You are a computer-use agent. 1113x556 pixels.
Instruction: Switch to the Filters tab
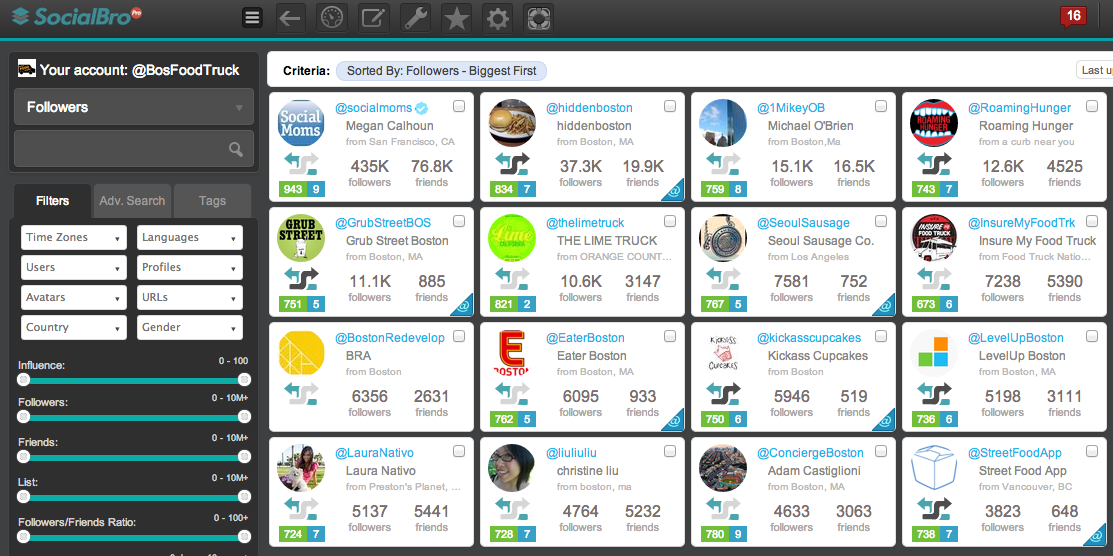(53, 201)
